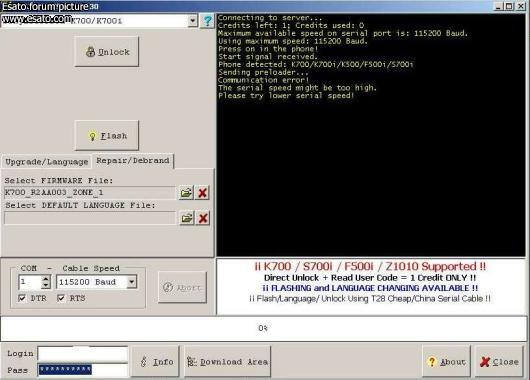Click the Flash button
The width and height of the screenshot is (530, 380).
click(x=106, y=136)
